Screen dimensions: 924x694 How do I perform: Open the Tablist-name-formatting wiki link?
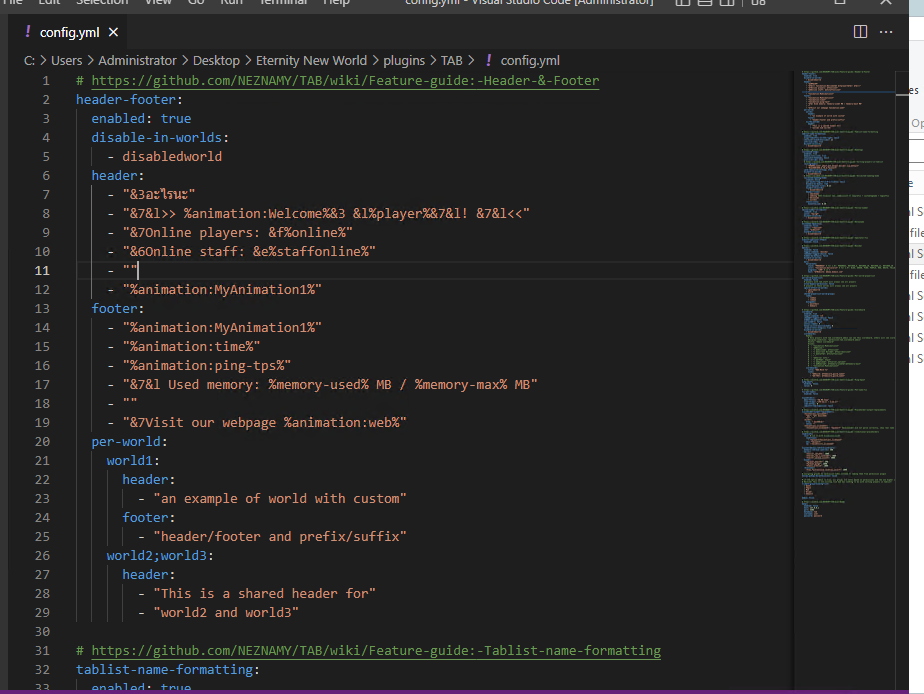tap(376, 650)
